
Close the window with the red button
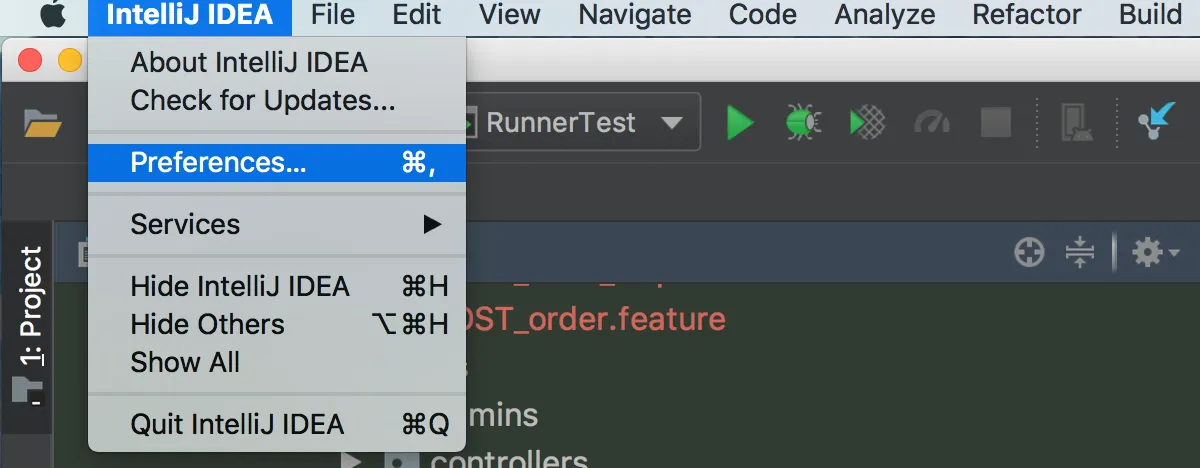click(31, 60)
